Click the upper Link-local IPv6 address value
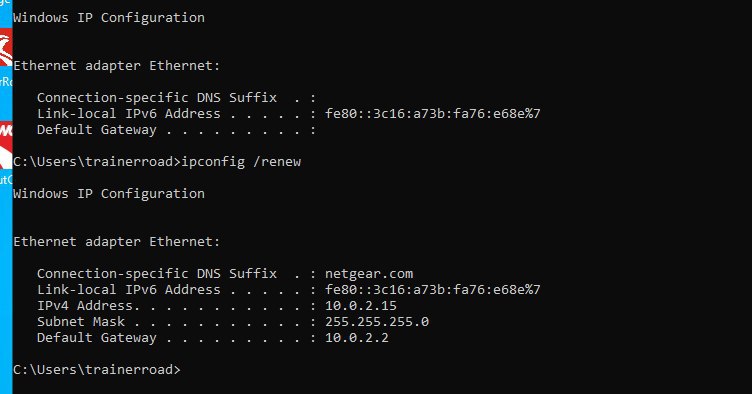The width and height of the screenshot is (752, 394). coord(433,114)
